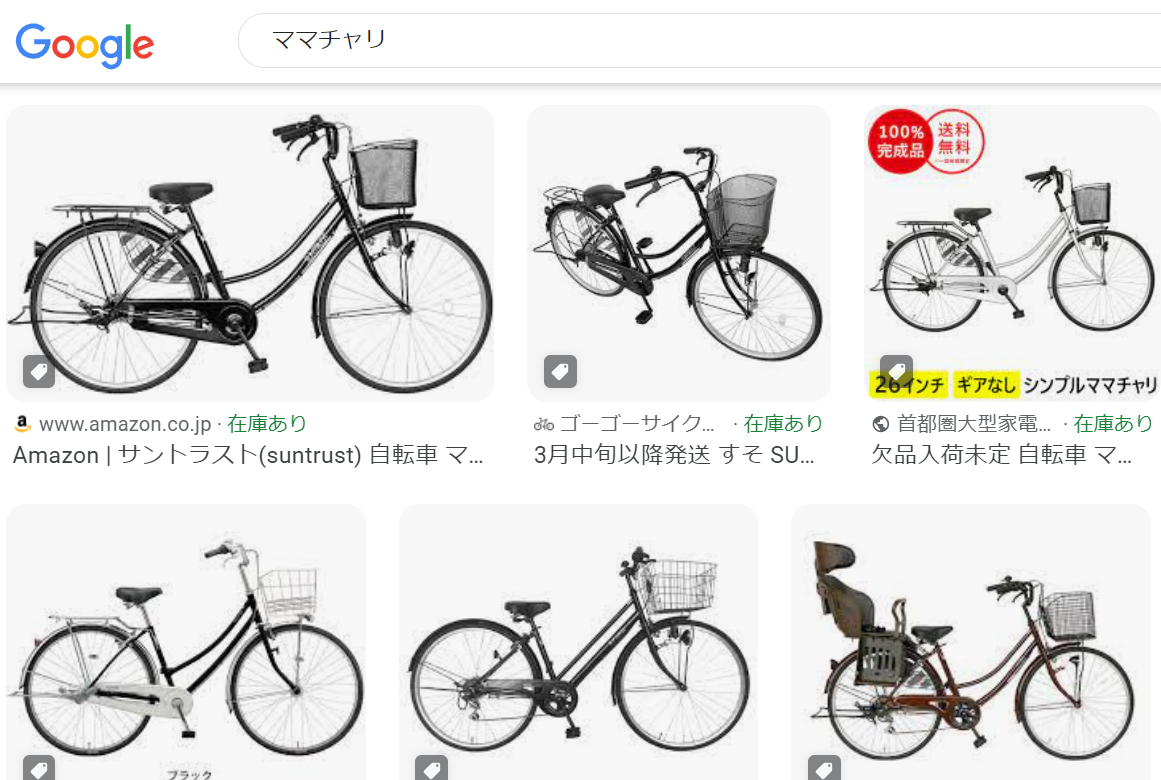Select the brown bicycle with child seat thumbnail

(x=971, y=641)
